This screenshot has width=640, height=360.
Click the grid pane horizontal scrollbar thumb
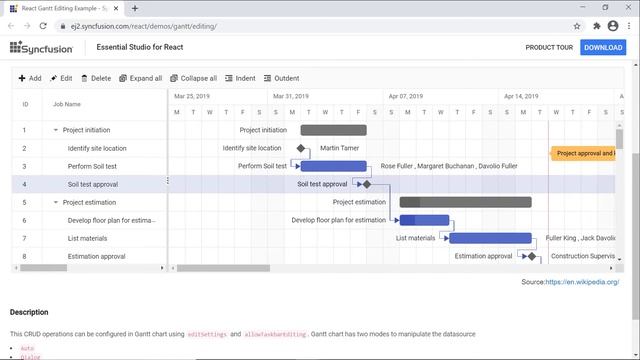tap(44, 268)
